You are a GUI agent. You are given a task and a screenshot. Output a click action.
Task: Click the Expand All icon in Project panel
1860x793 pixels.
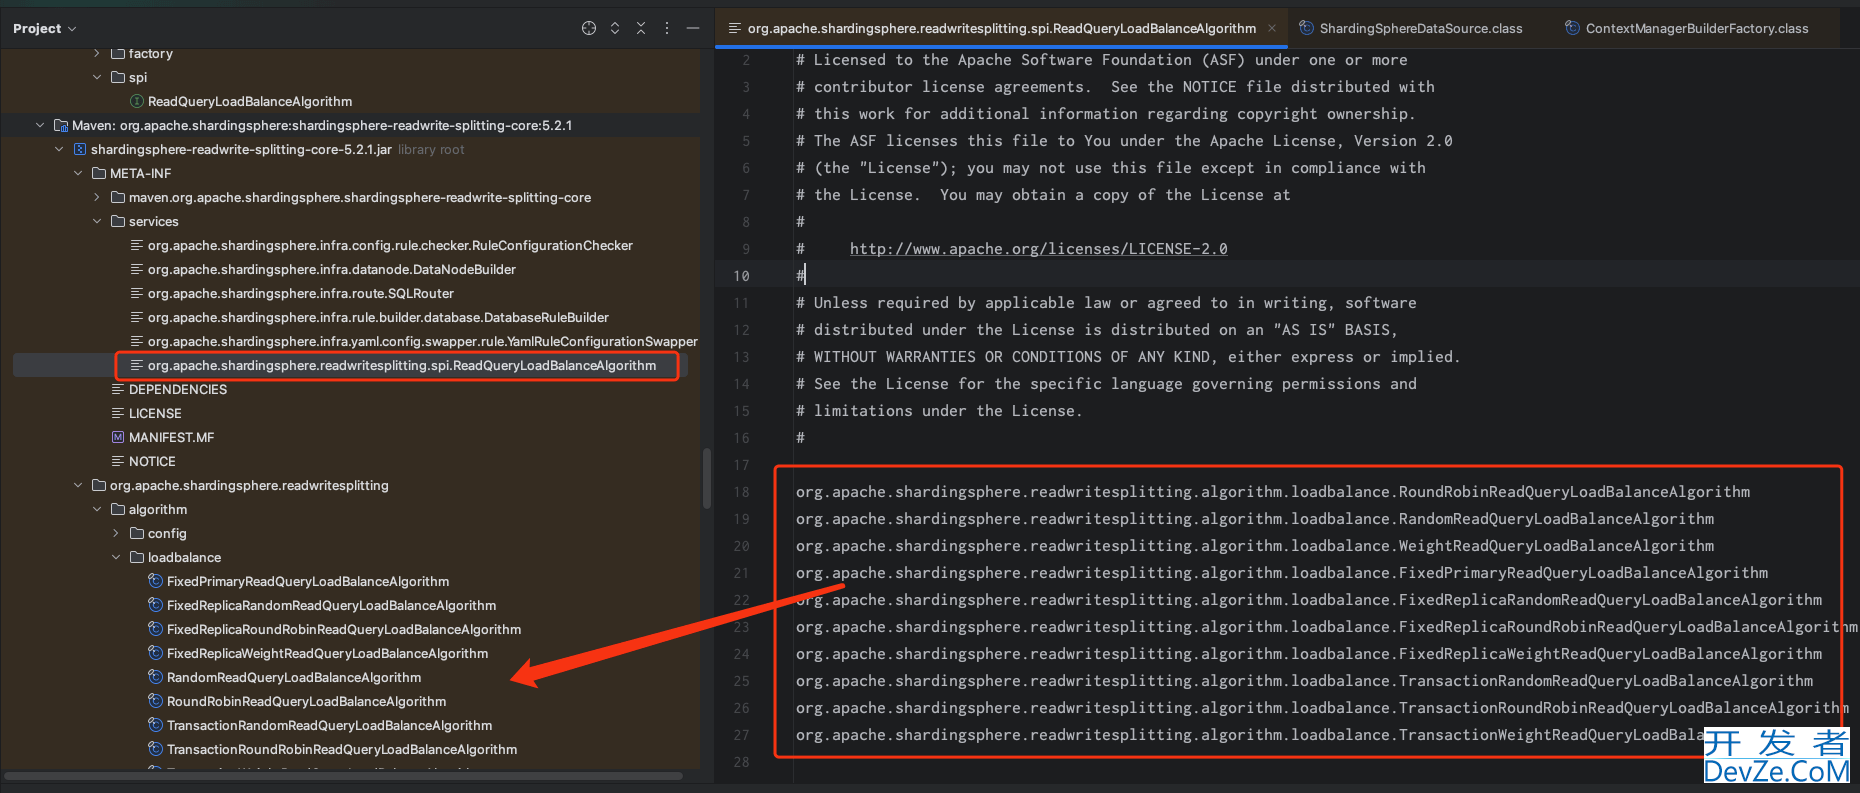(x=615, y=28)
